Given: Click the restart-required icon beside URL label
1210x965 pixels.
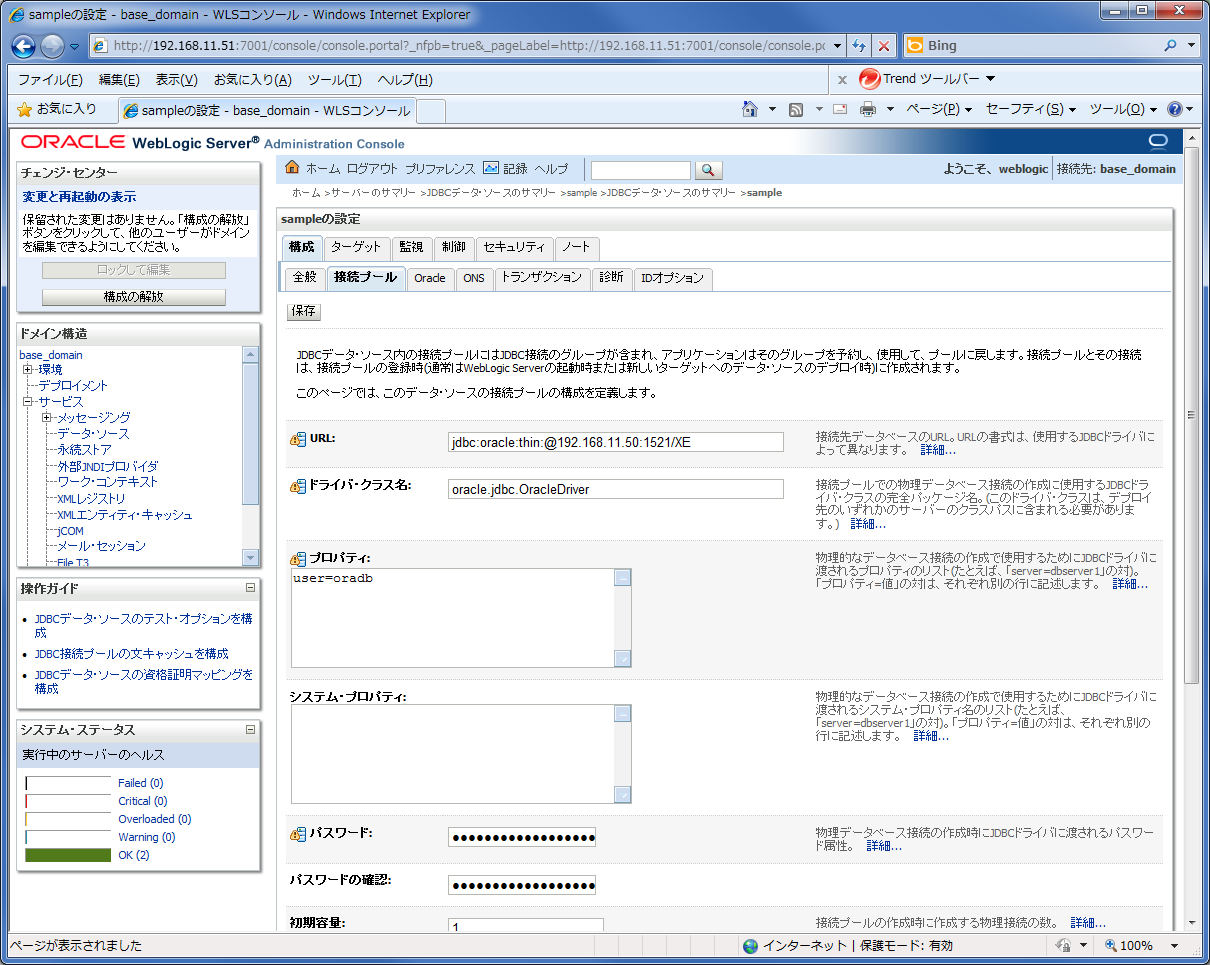Looking at the screenshot, I should coord(298,439).
